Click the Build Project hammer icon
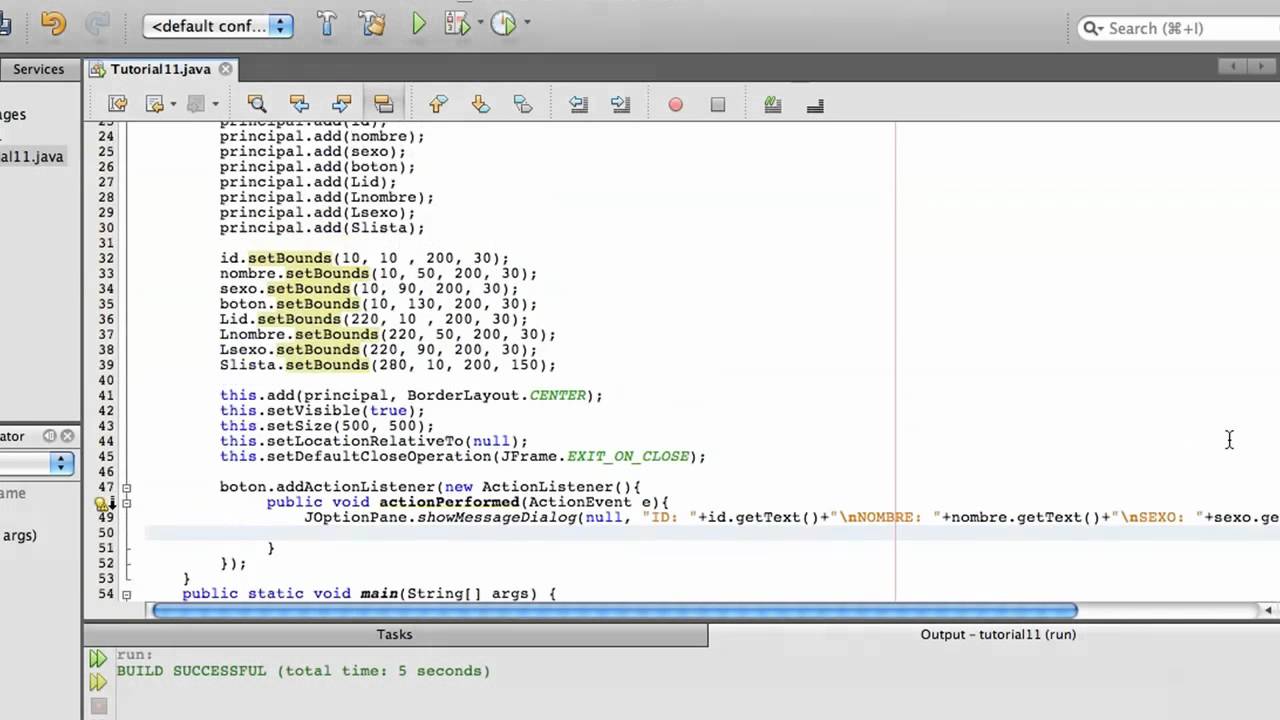This screenshot has width=1280, height=720. [327, 25]
